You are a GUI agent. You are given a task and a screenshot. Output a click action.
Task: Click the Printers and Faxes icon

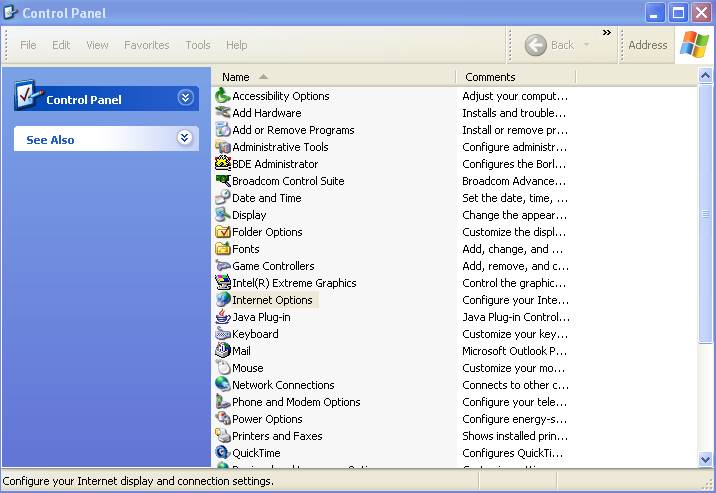[x=222, y=436]
